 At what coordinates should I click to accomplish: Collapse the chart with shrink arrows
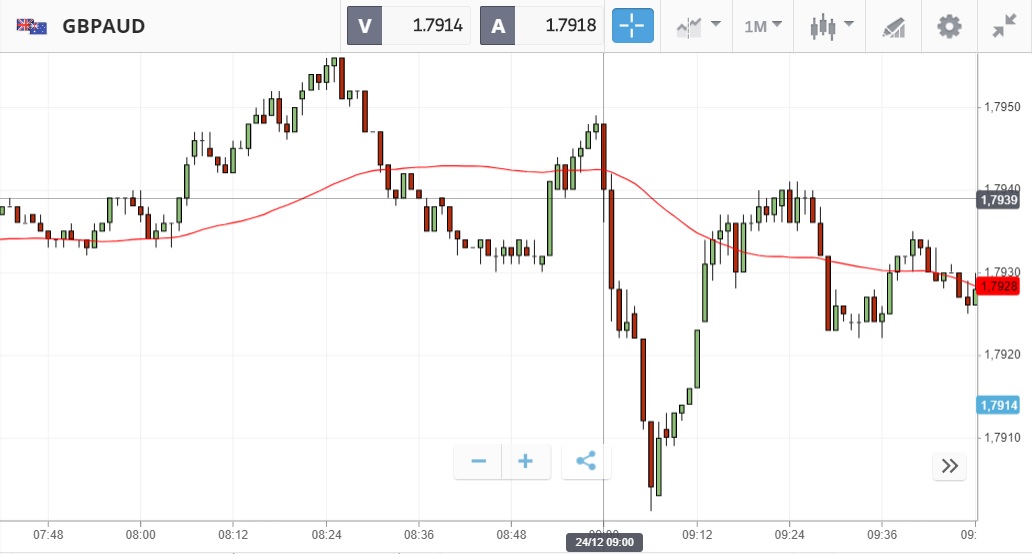pyautogui.click(x=1003, y=26)
